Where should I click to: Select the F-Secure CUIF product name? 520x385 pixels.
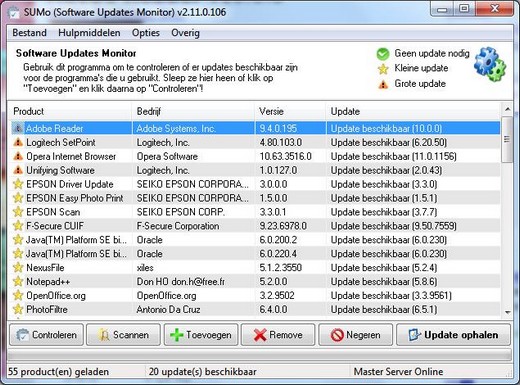55,226
